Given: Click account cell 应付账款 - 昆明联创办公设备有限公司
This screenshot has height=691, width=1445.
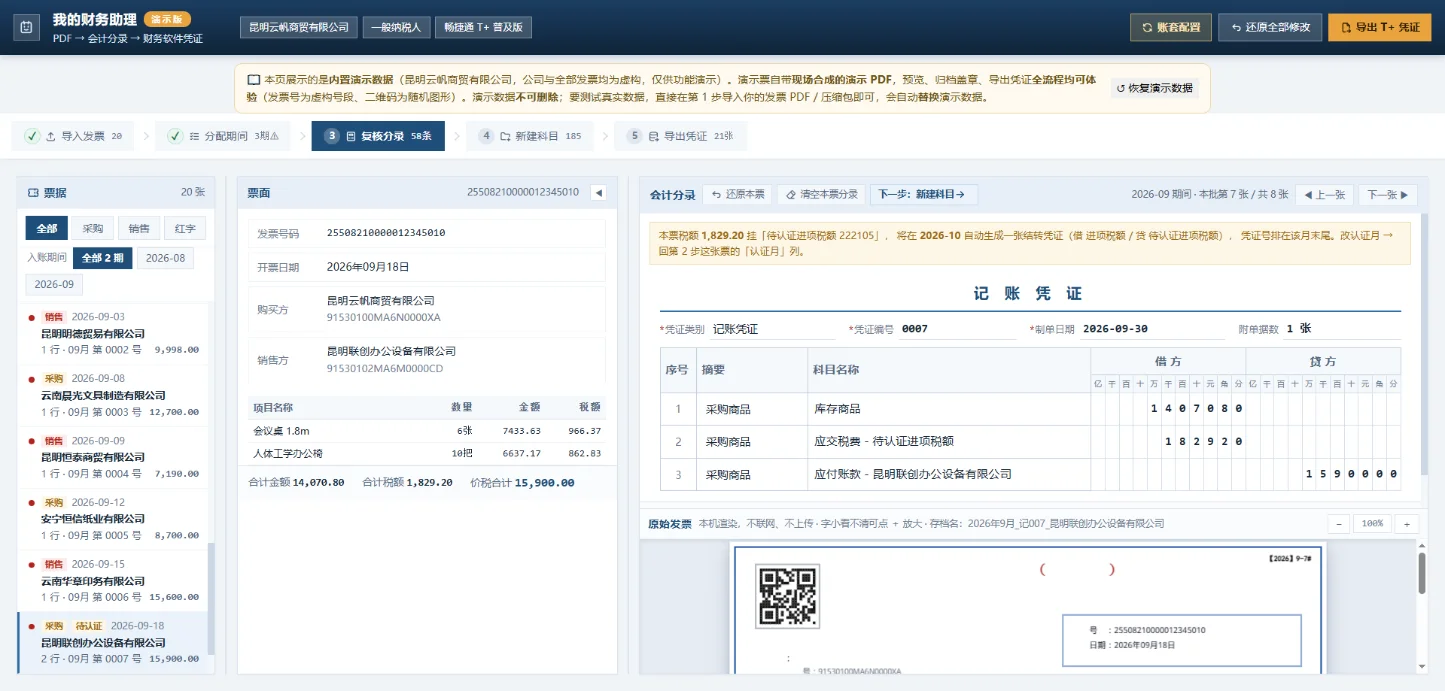Looking at the screenshot, I should click(x=948, y=474).
